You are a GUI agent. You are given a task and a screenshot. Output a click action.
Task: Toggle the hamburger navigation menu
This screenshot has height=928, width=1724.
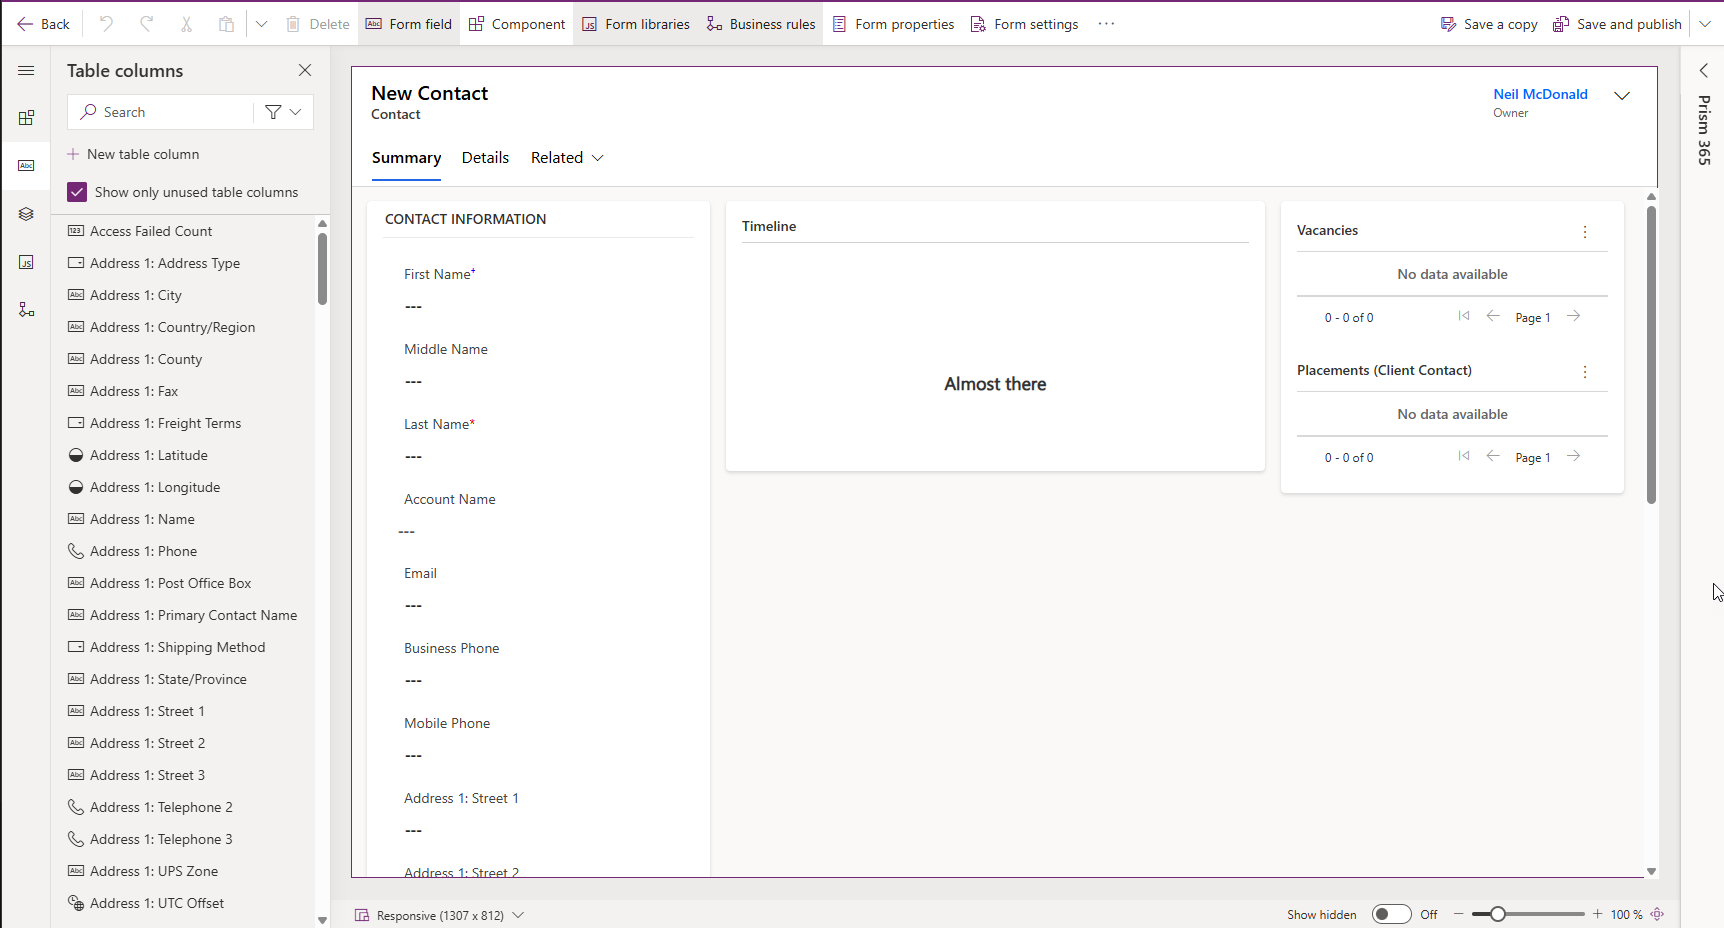tap(26, 70)
